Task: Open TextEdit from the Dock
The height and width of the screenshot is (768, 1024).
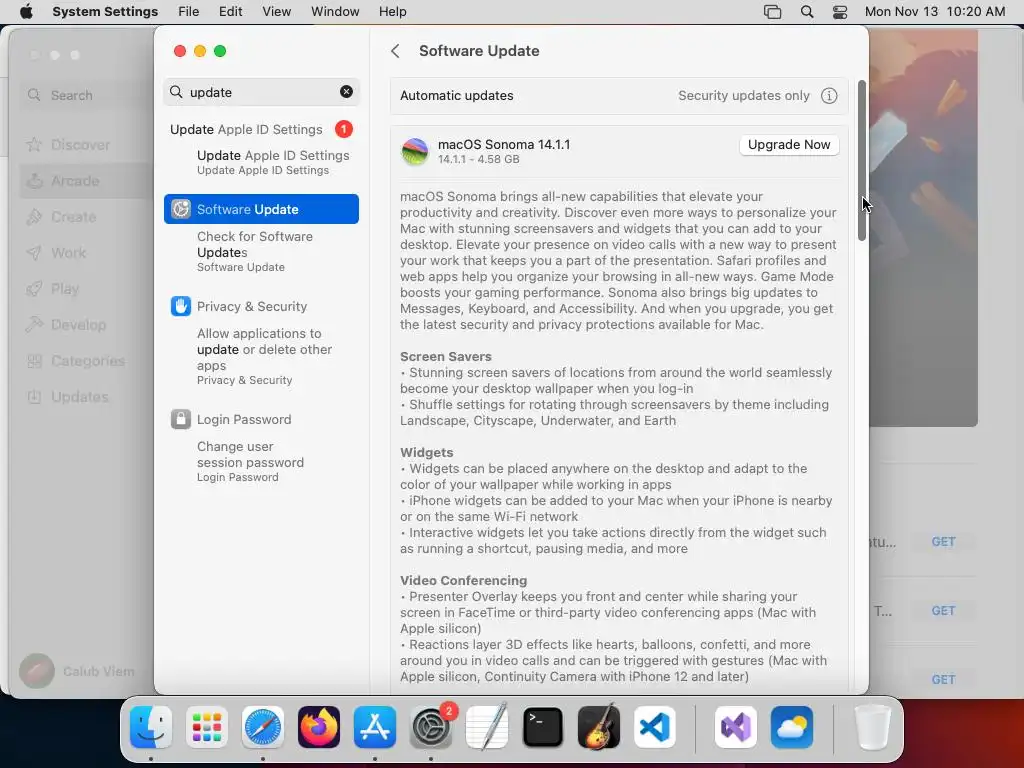Action: 487,727
